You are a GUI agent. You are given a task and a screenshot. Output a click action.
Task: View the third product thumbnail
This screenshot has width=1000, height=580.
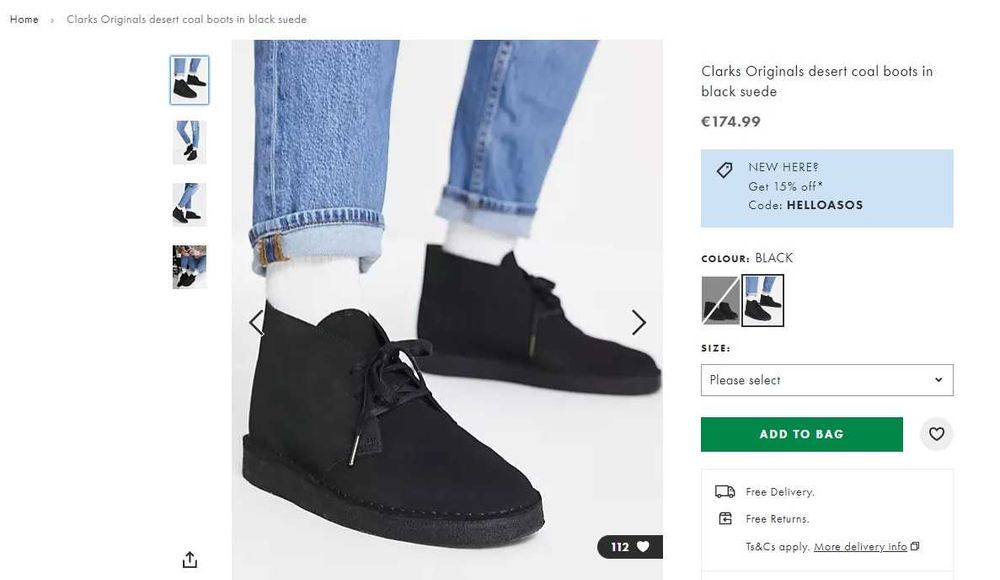pos(189,204)
